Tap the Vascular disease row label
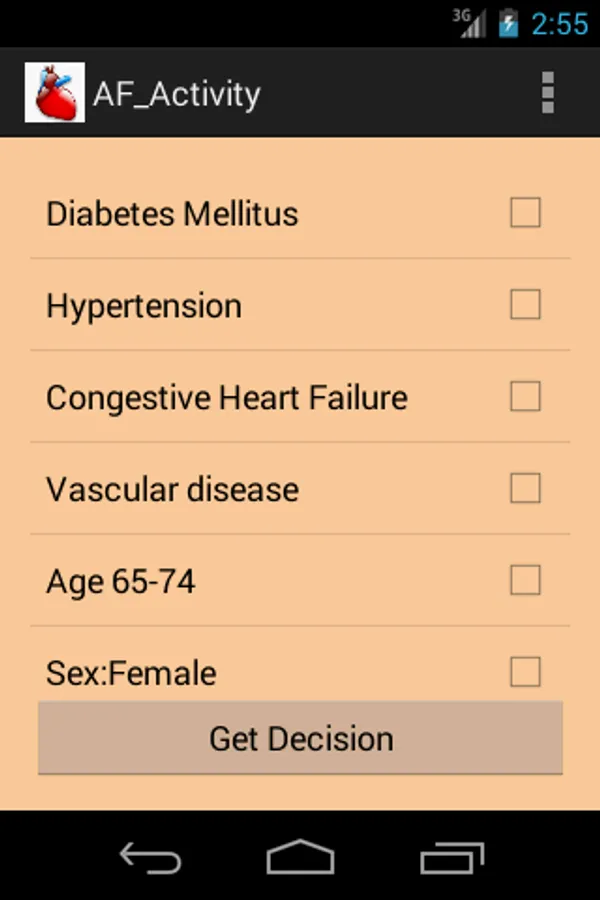This screenshot has width=600, height=900. 172,490
